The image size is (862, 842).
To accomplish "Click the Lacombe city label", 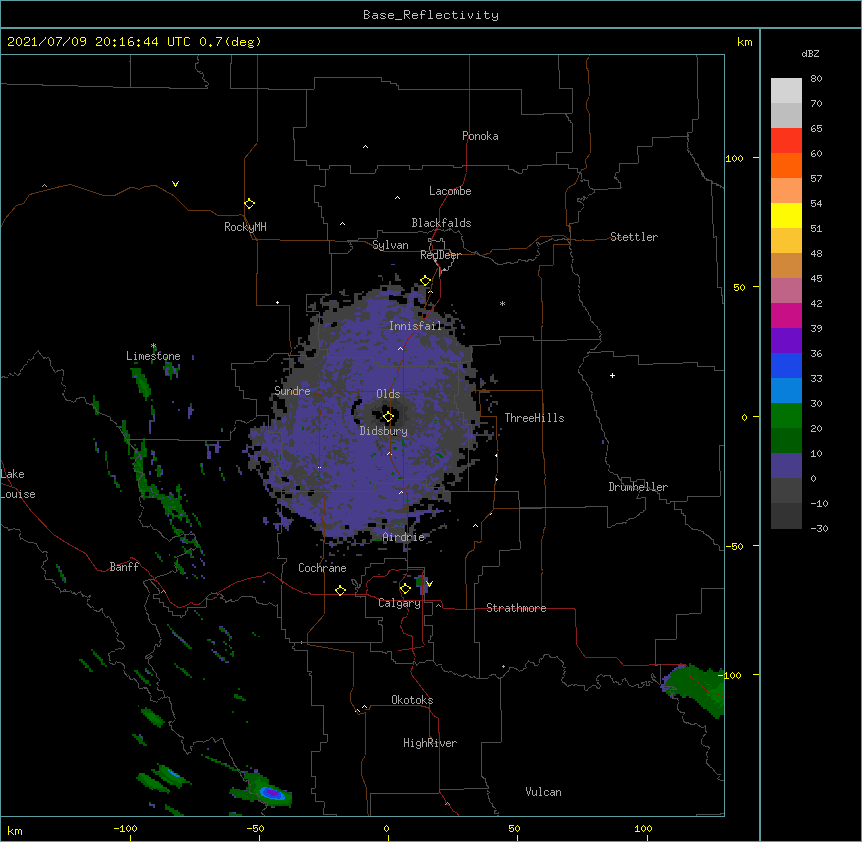I will (x=450, y=191).
